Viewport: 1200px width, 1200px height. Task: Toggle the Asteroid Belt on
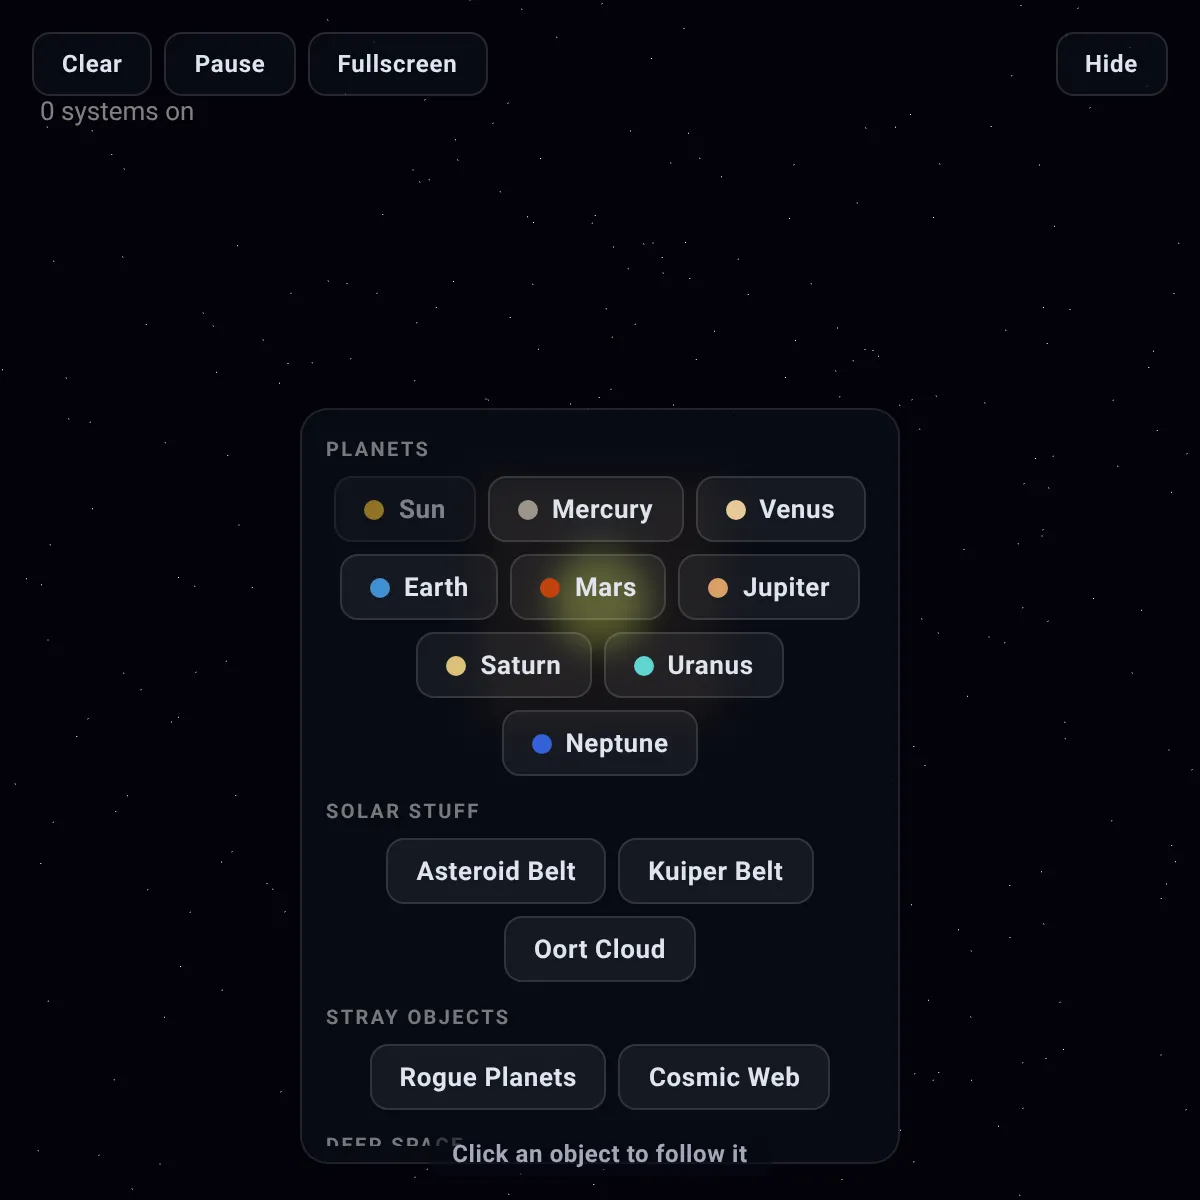tap(496, 871)
